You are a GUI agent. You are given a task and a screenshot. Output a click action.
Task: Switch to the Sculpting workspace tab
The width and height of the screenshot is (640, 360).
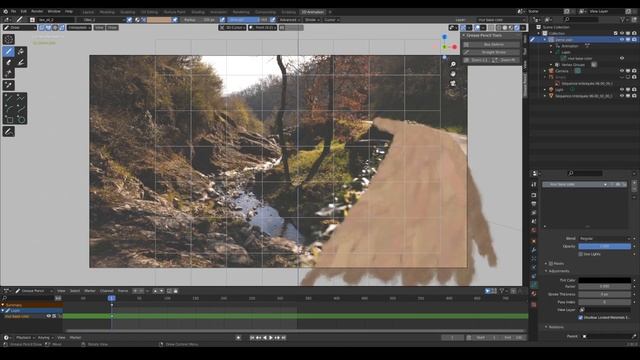tap(128, 12)
